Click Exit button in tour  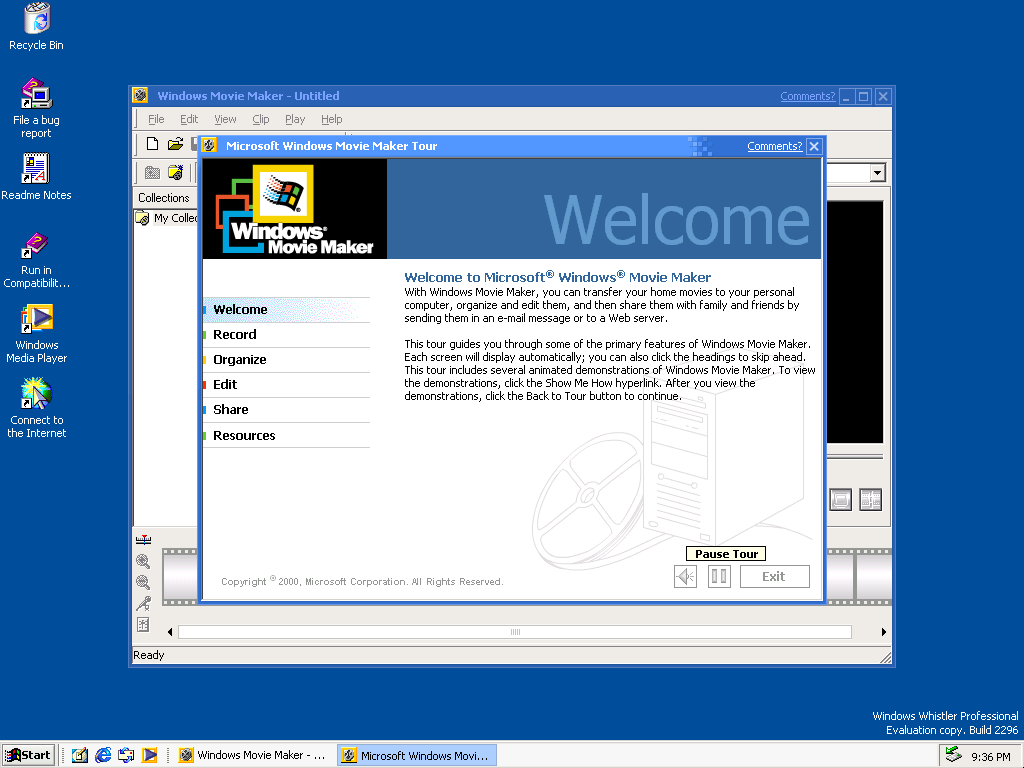(775, 577)
